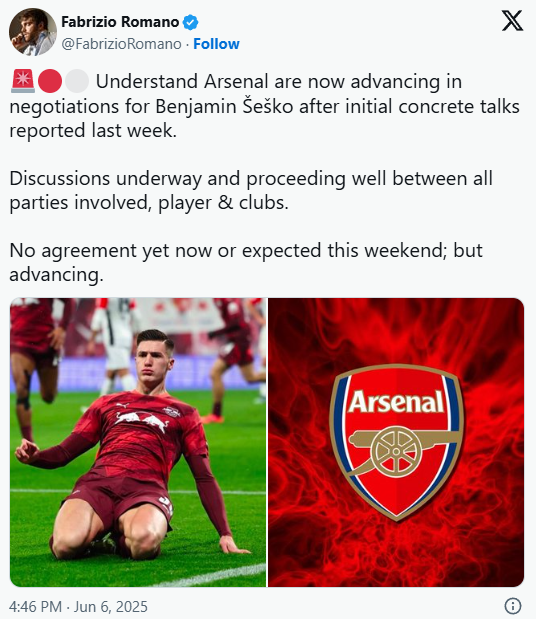Click the blue verified checkmark badge
This screenshot has height=619, width=536.
[x=191, y=22]
